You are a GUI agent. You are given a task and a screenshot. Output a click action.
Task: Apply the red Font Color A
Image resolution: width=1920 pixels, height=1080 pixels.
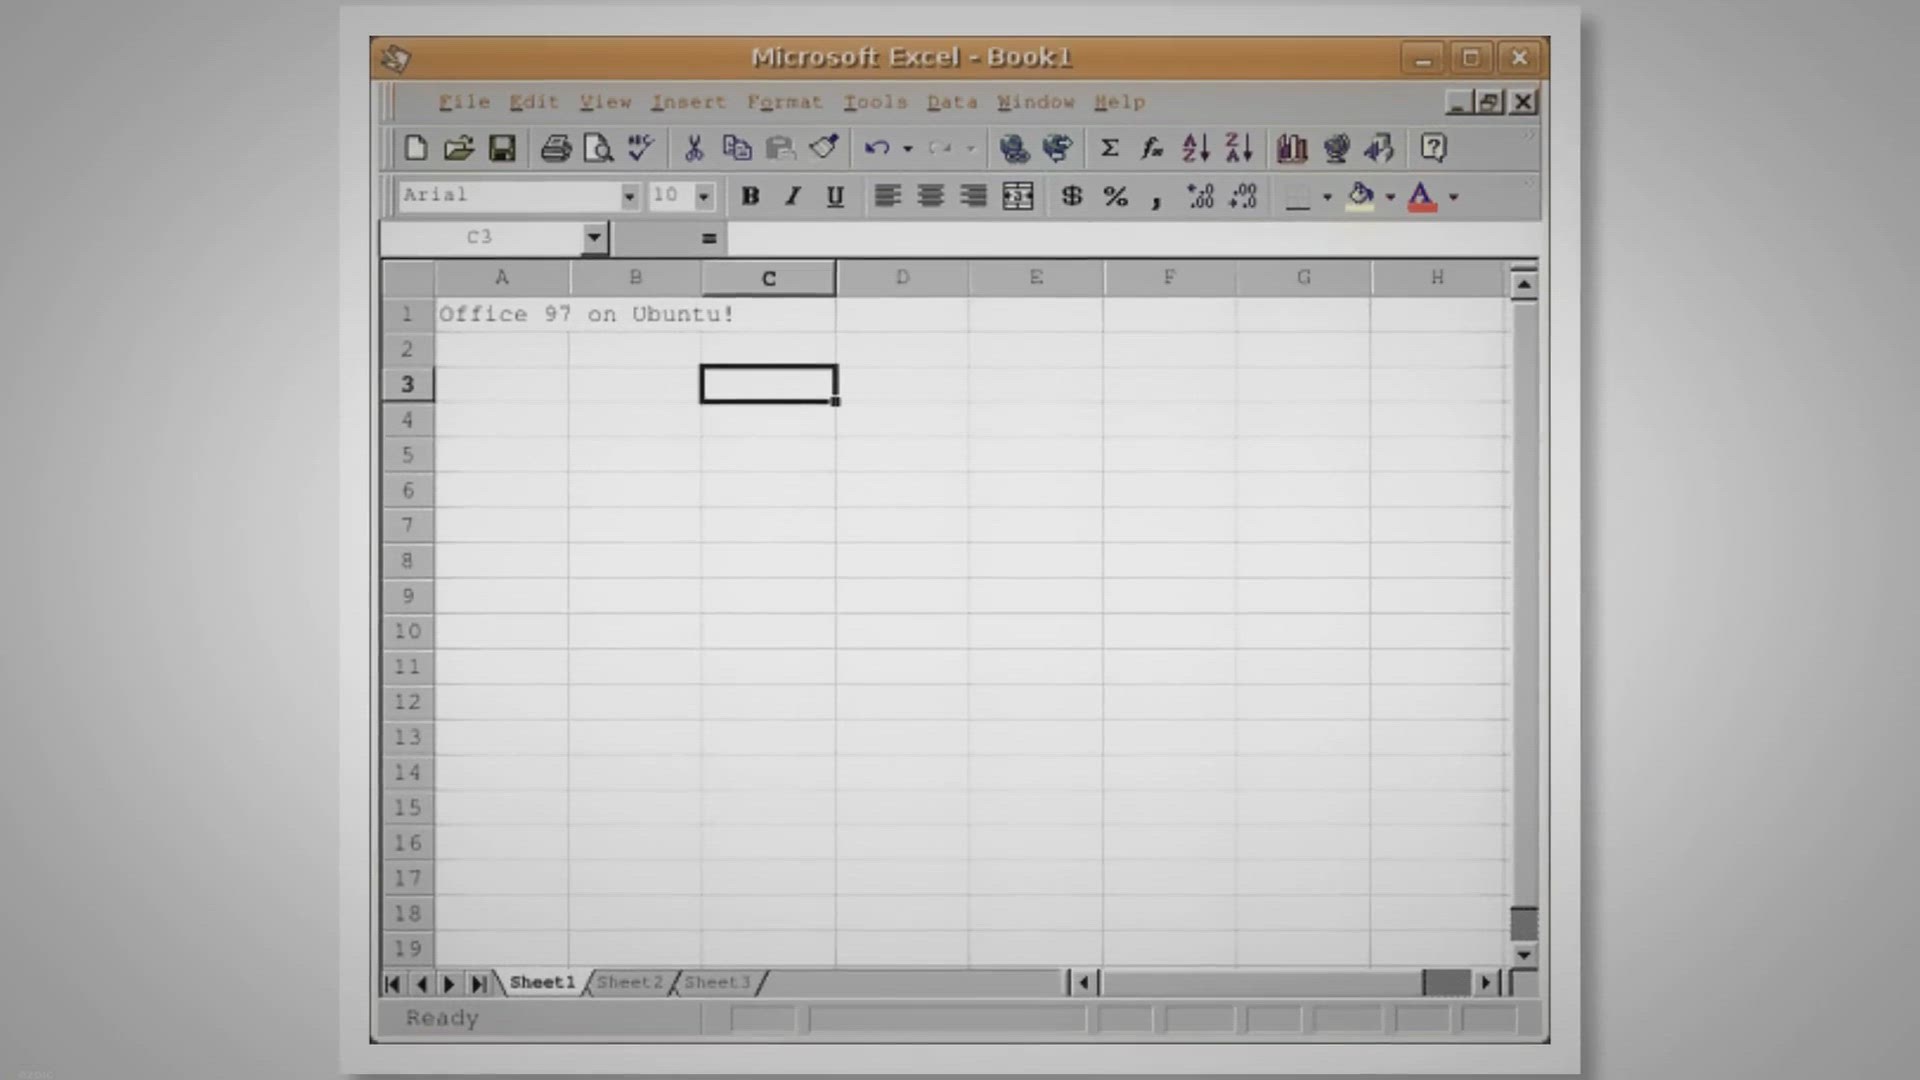(x=1422, y=196)
